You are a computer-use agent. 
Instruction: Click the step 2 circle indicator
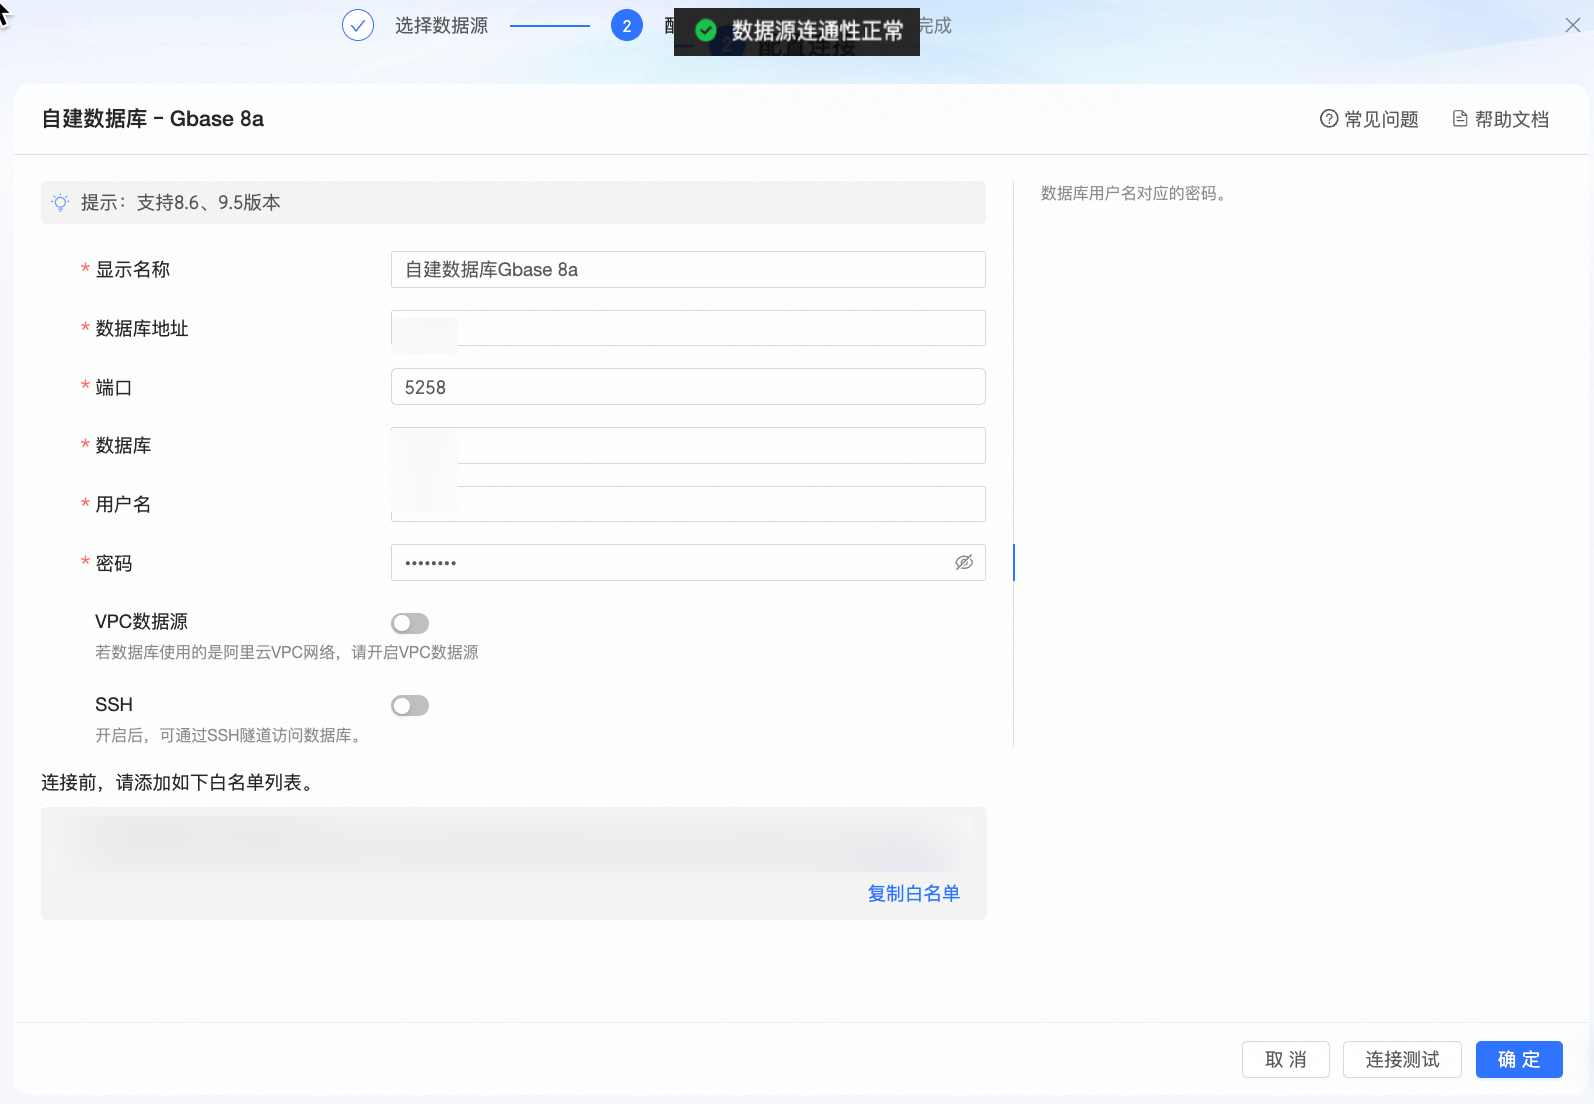click(x=627, y=25)
